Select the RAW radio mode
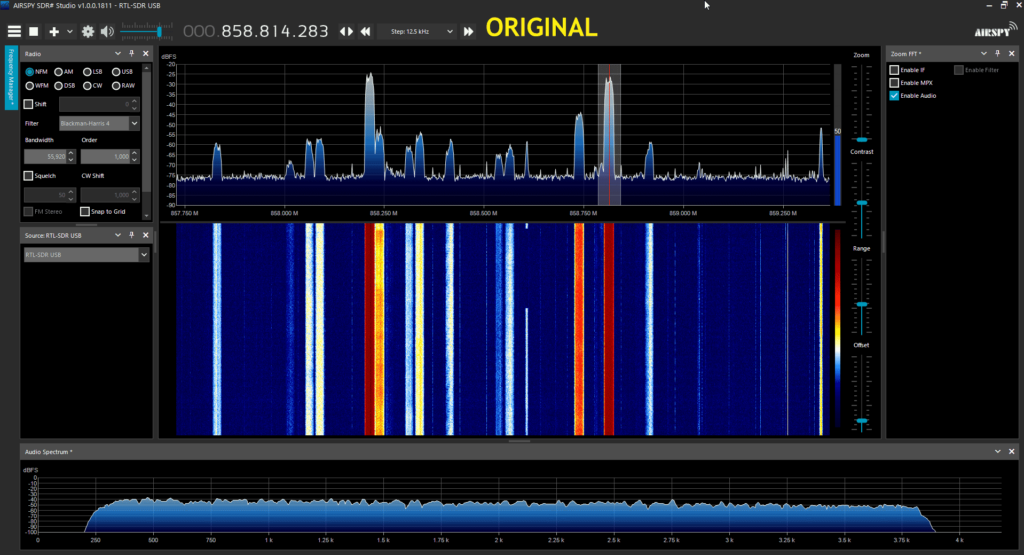Screen dimensions: 1024x555 click(x=123, y=86)
